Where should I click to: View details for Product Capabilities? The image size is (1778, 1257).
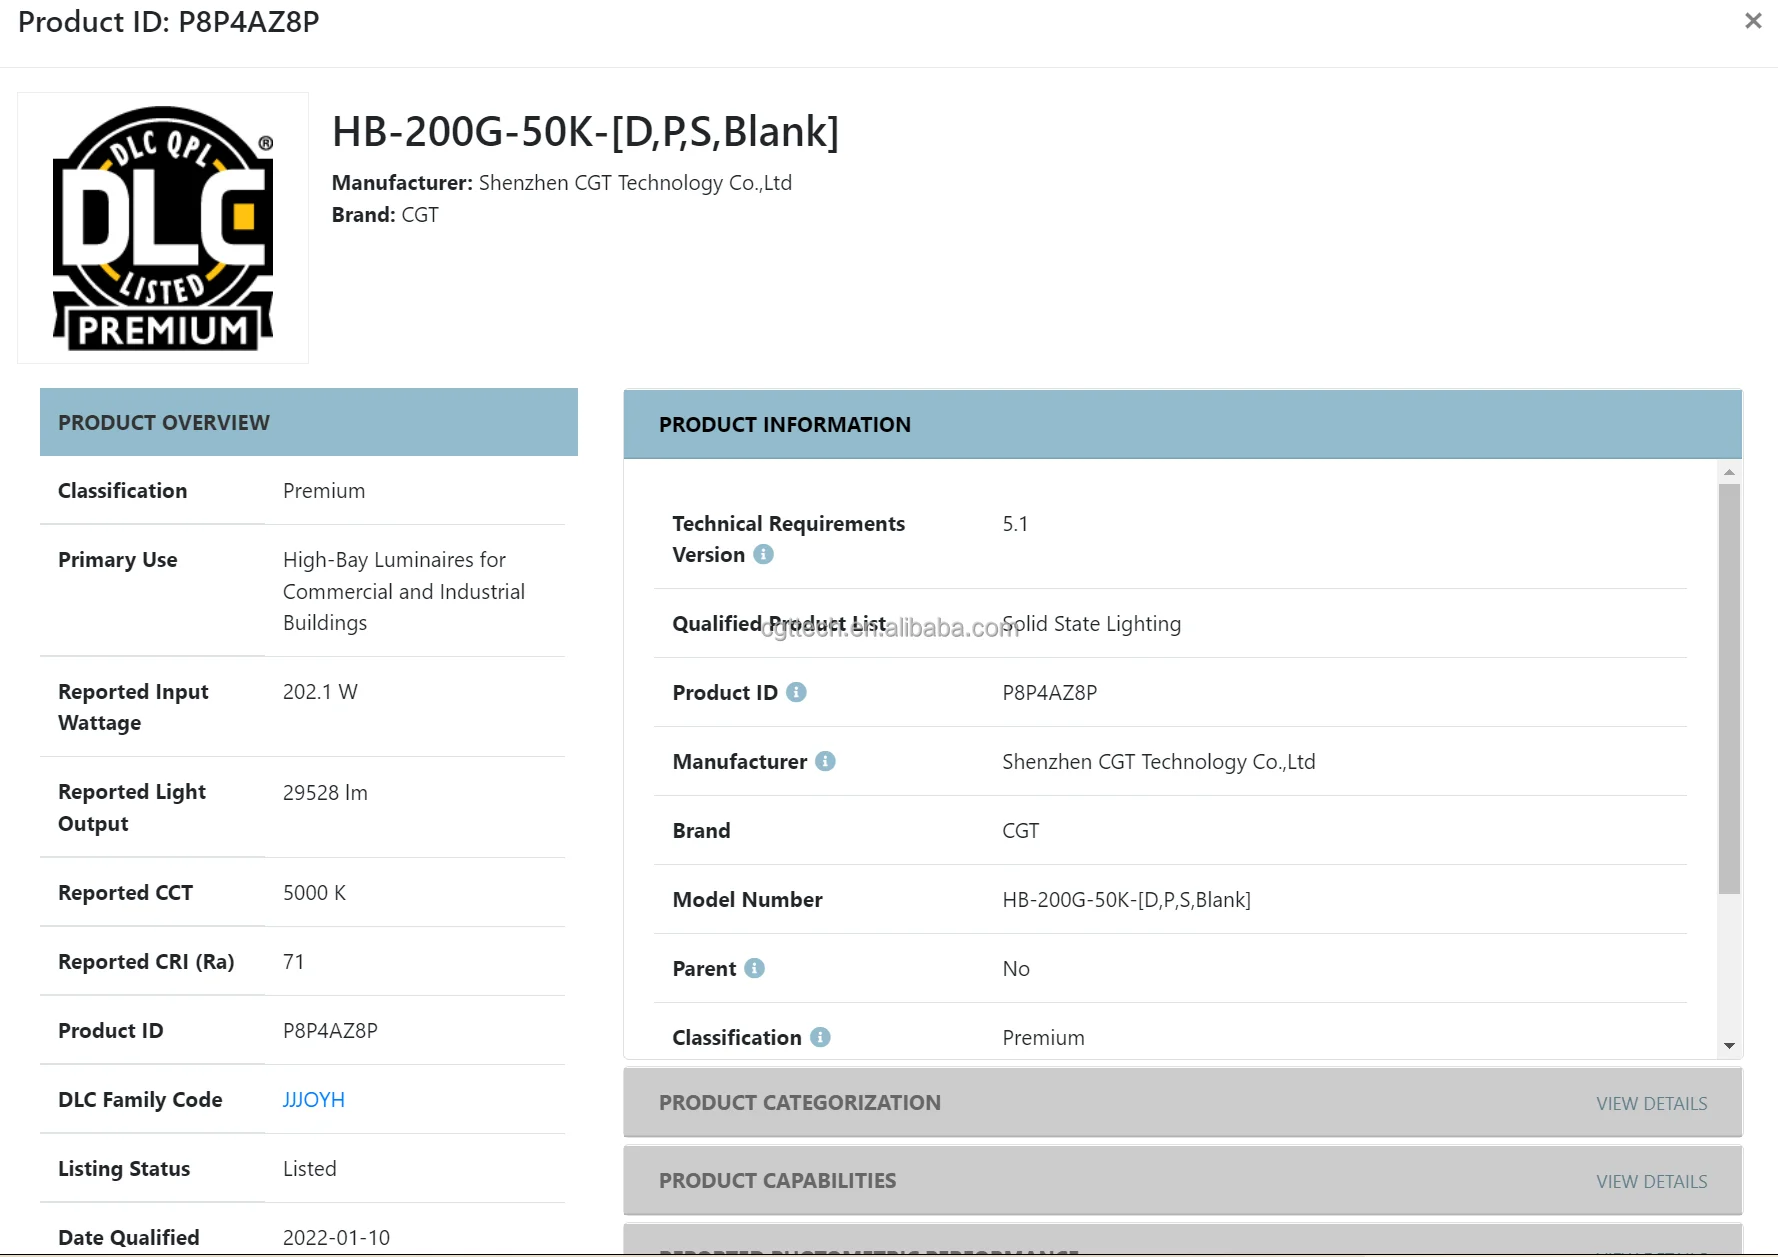(1651, 1181)
